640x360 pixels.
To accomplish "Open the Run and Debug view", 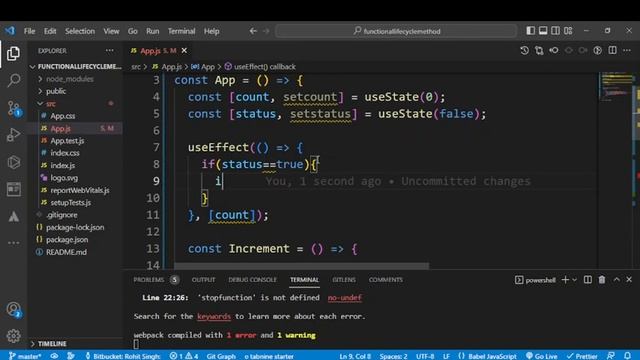I will pyautogui.click(x=13, y=135).
